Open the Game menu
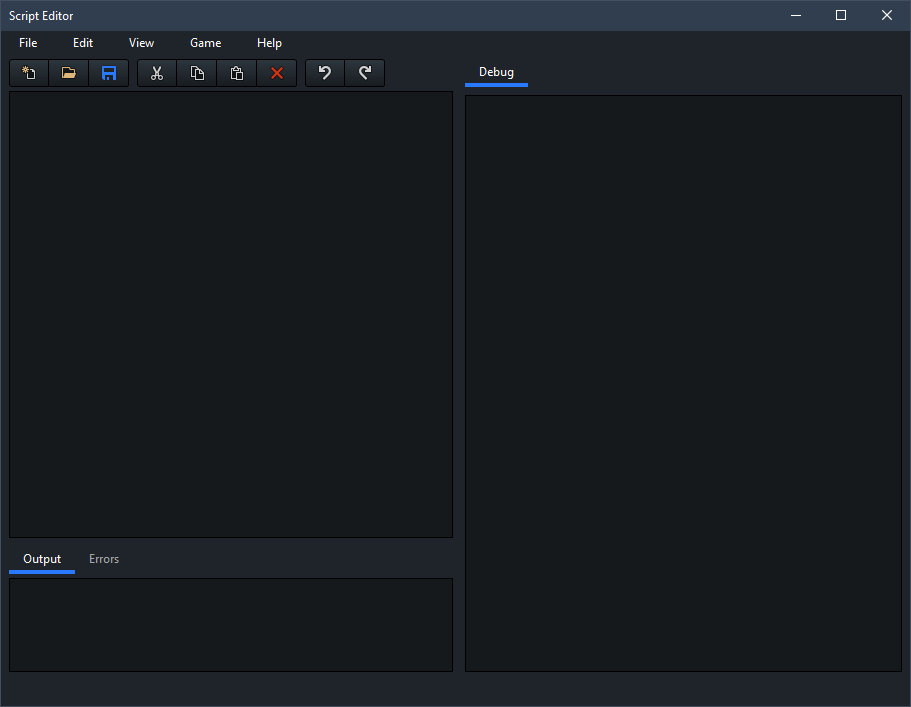Viewport: 911px width, 707px height. tap(205, 43)
